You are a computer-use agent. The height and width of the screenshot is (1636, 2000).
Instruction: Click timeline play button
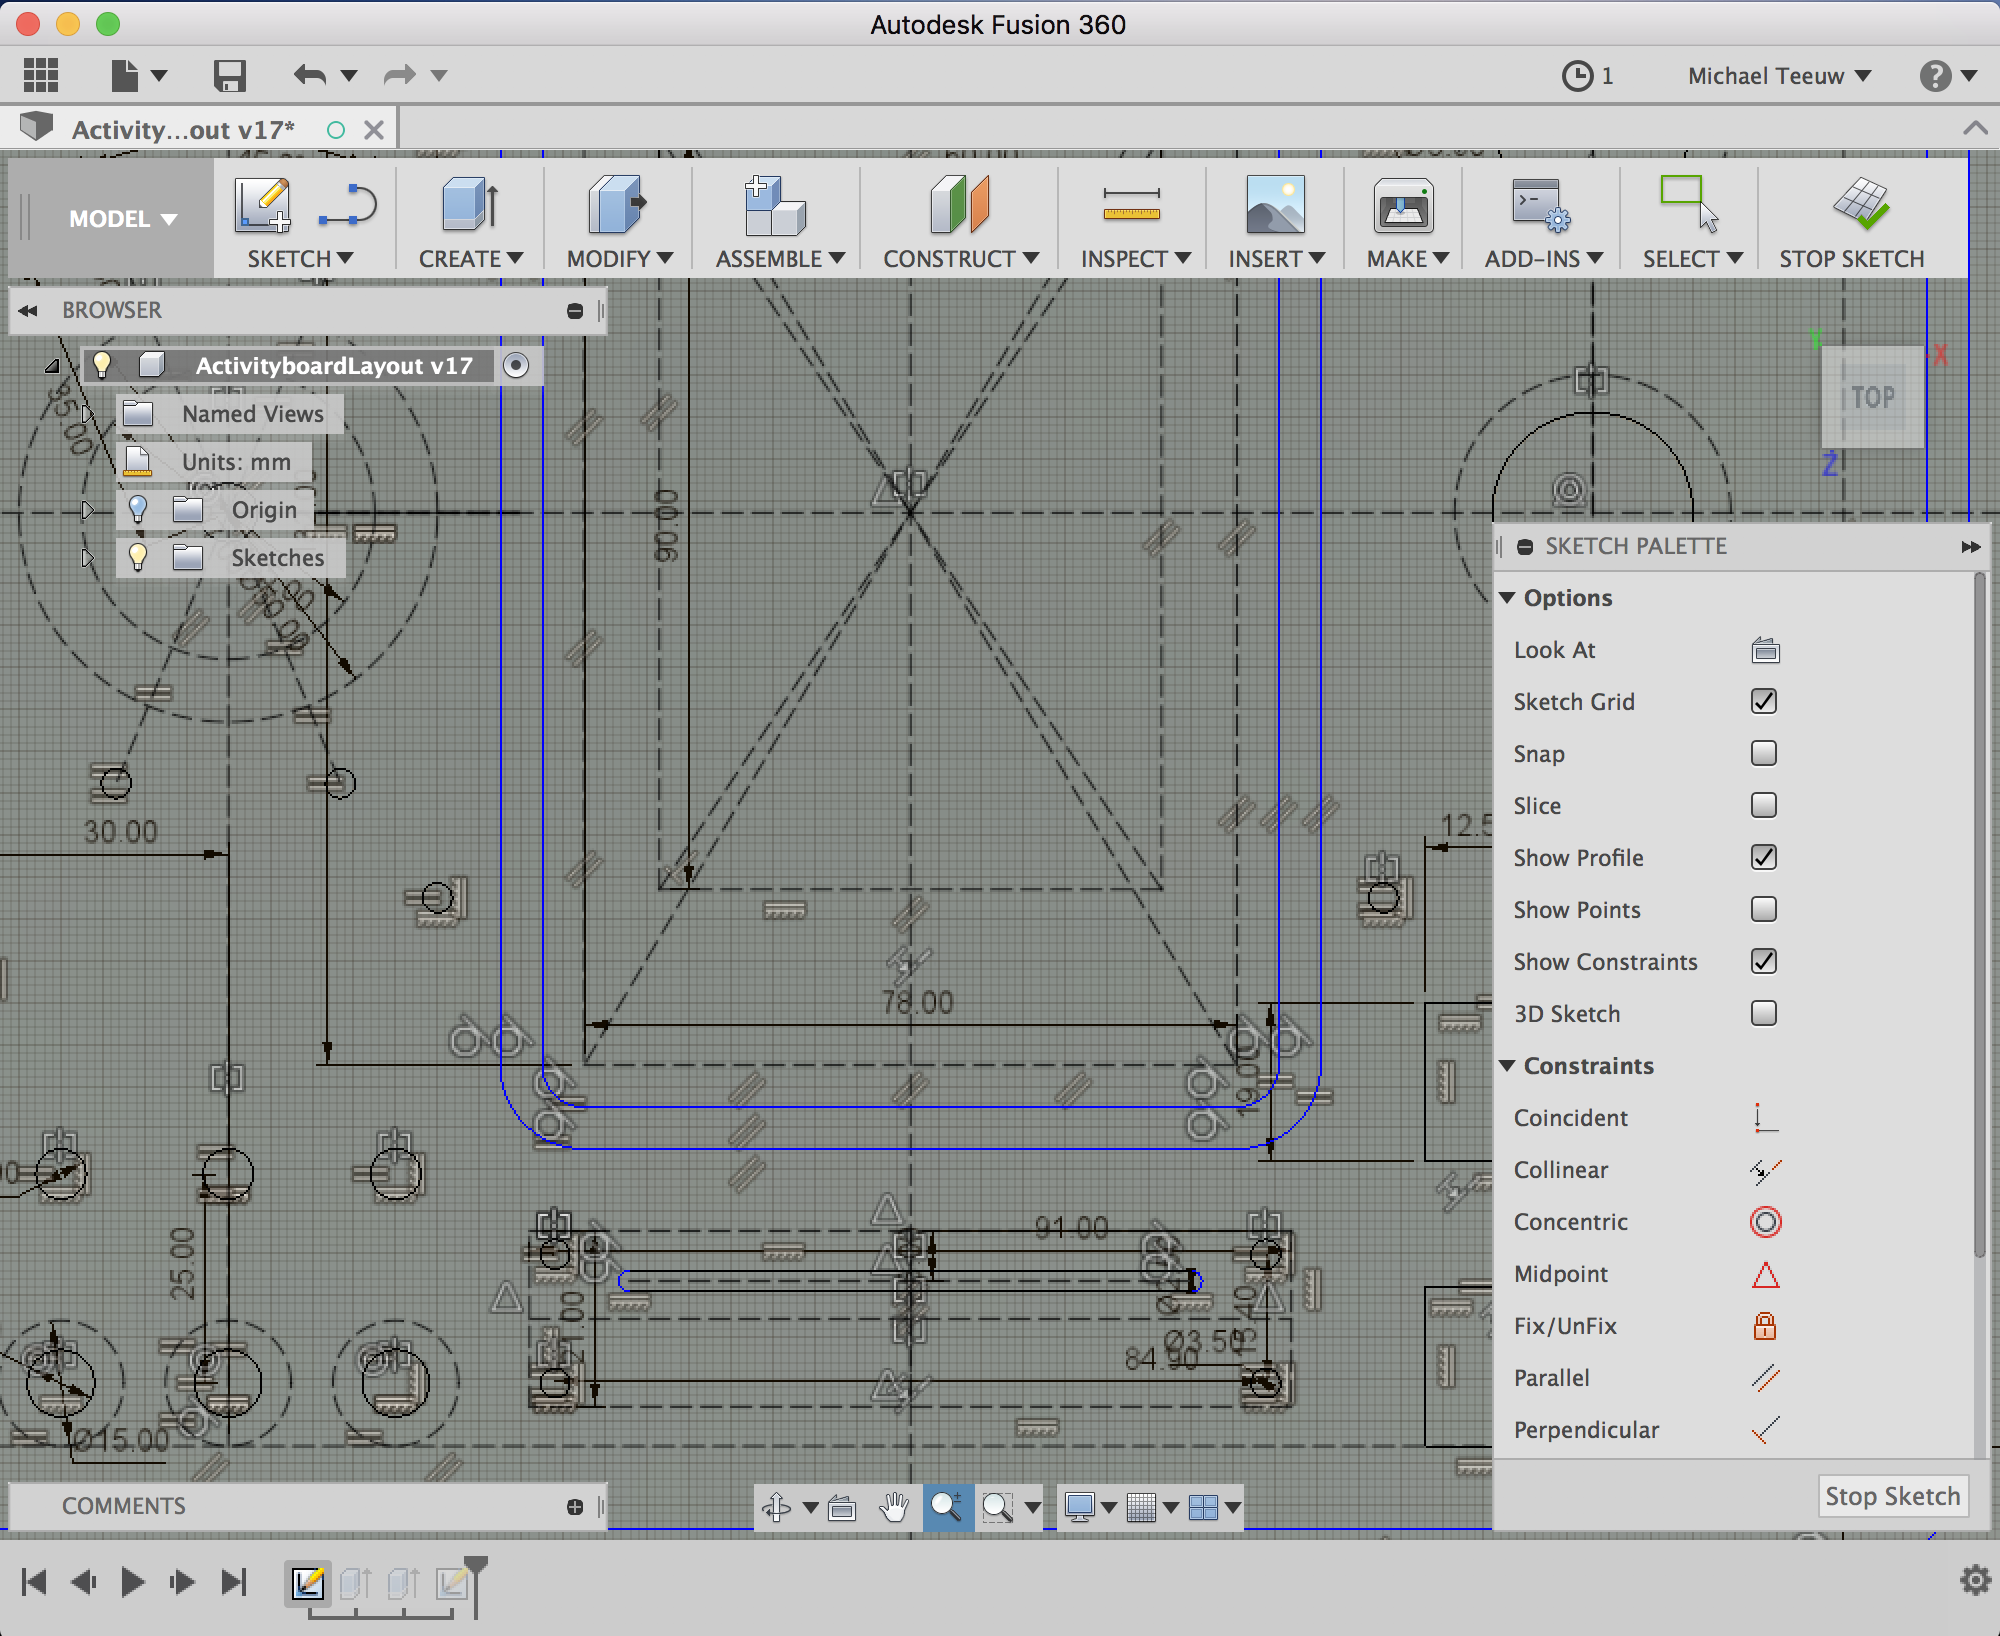click(x=132, y=1582)
